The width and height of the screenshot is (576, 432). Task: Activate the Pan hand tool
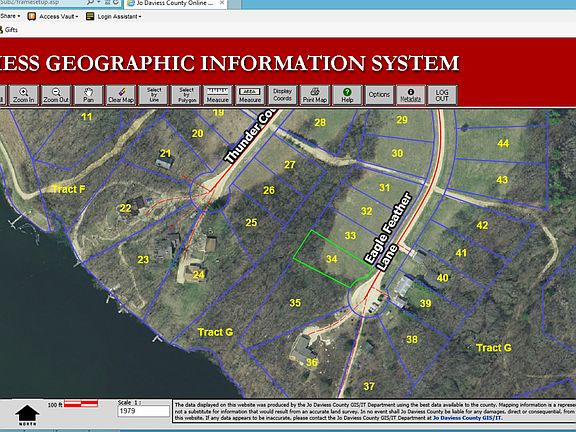click(88, 95)
